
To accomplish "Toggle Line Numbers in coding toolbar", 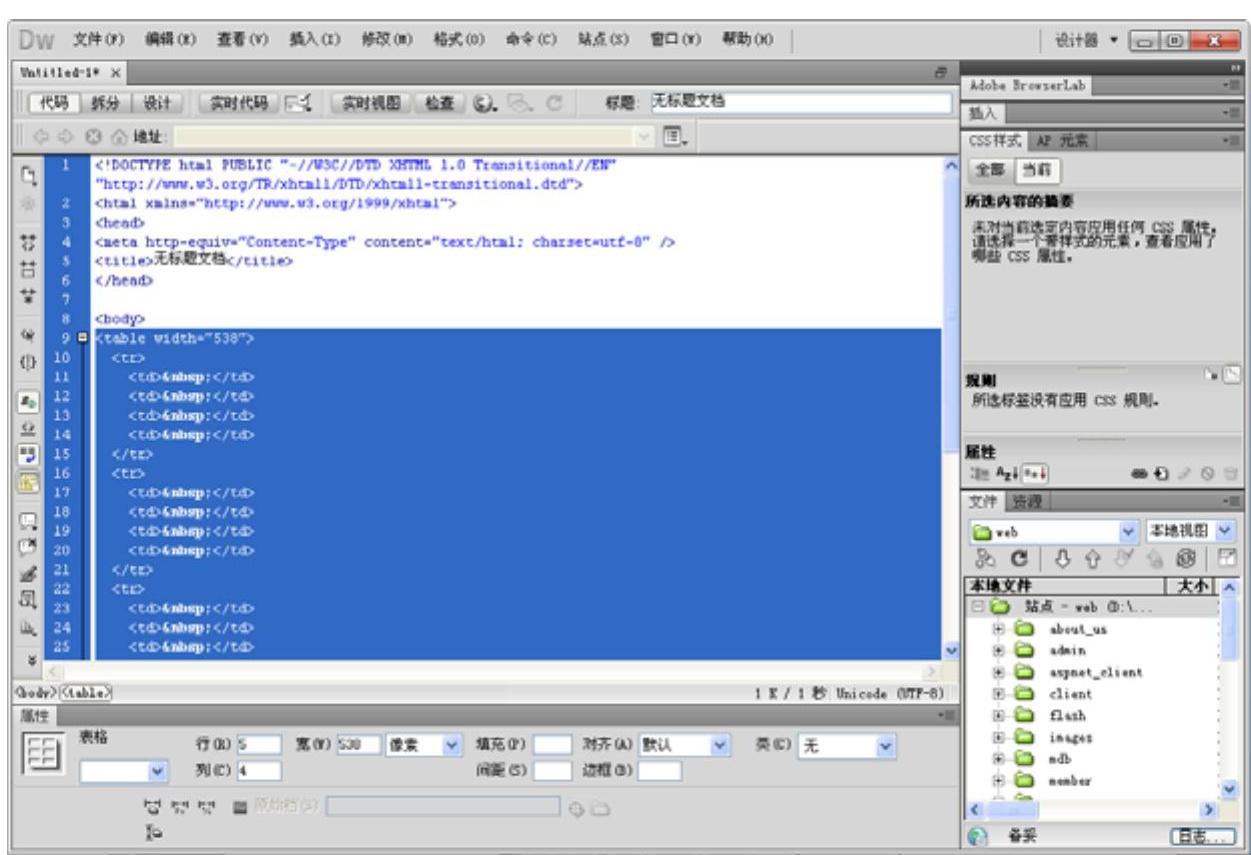I will [28, 401].
